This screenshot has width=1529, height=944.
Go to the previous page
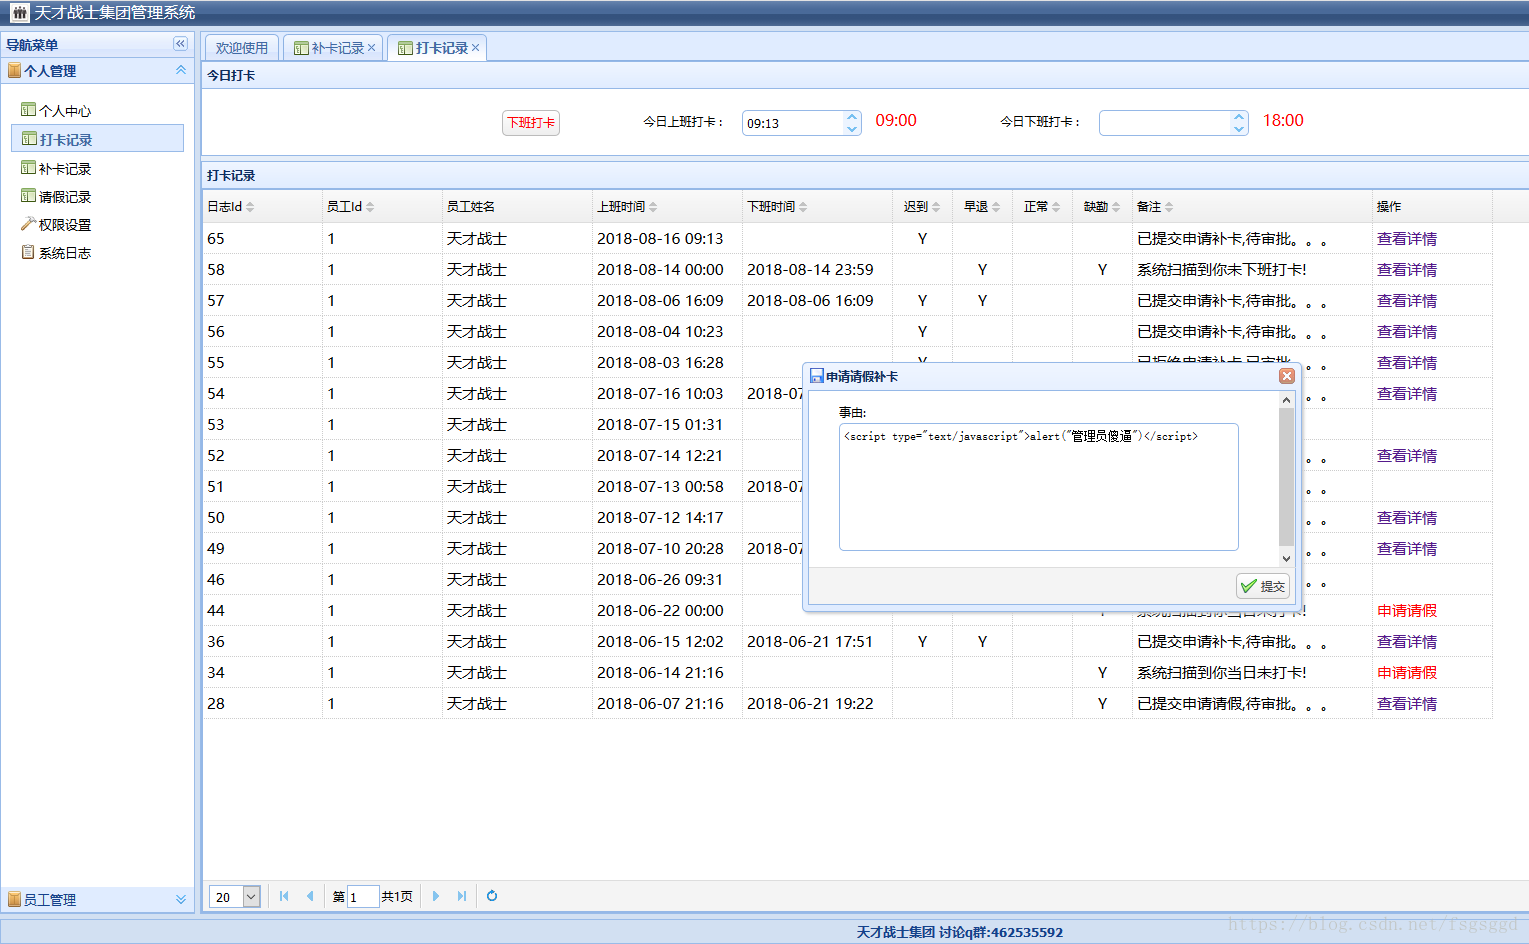click(310, 896)
